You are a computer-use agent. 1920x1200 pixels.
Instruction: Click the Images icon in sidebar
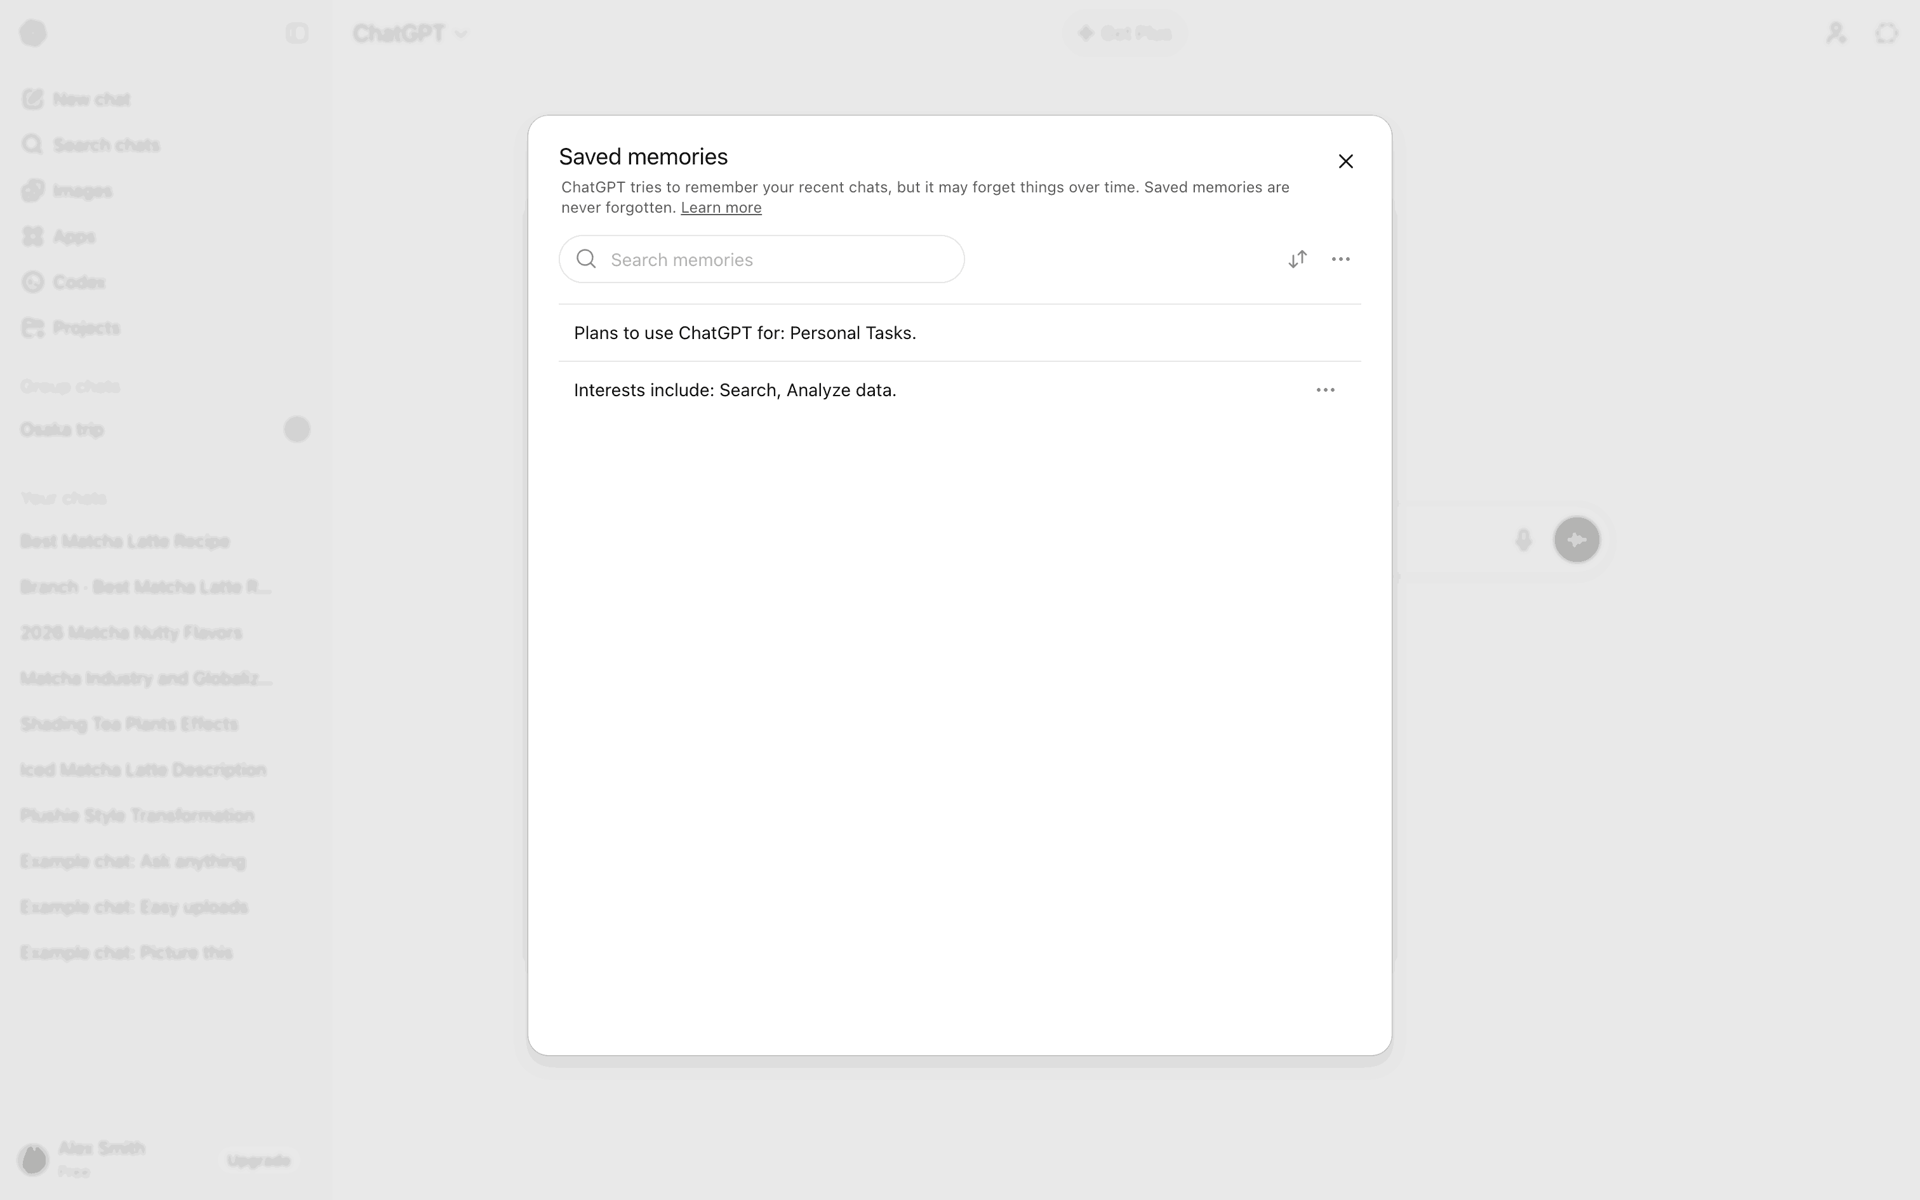(x=33, y=191)
